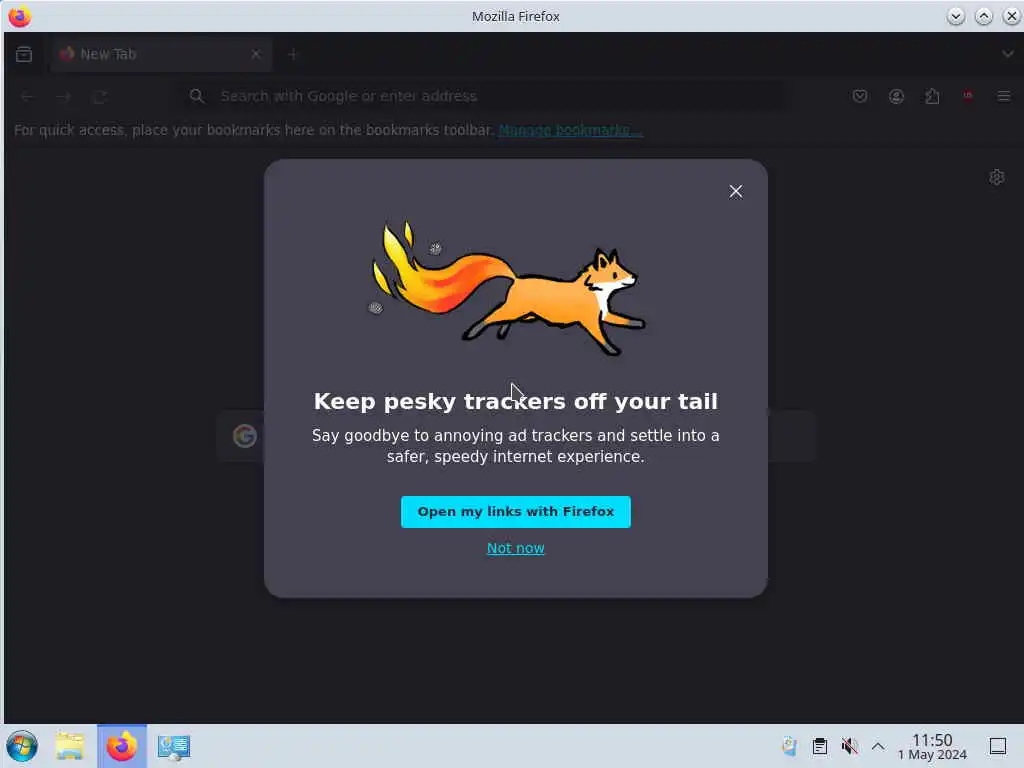Image resolution: width=1024 pixels, height=768 pixels.
Task: Open Save to Pocket icon
Action: point(860,97)
